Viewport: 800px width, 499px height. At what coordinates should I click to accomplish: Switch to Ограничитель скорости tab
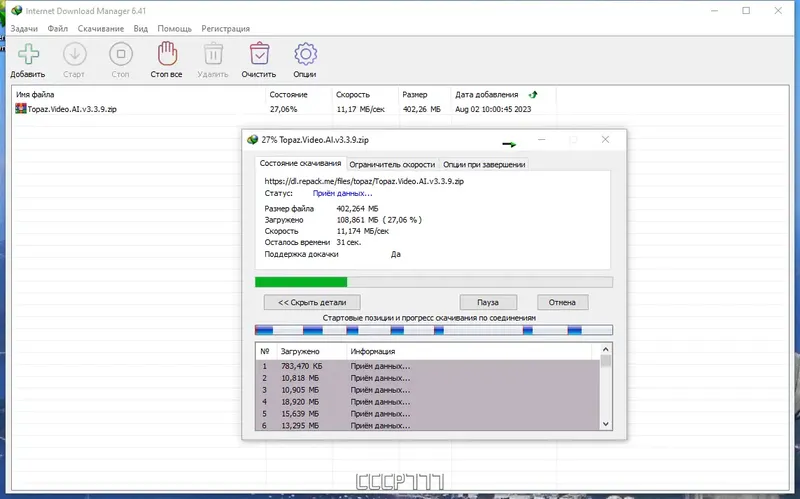pyautogui.click(x=392, y=164)
